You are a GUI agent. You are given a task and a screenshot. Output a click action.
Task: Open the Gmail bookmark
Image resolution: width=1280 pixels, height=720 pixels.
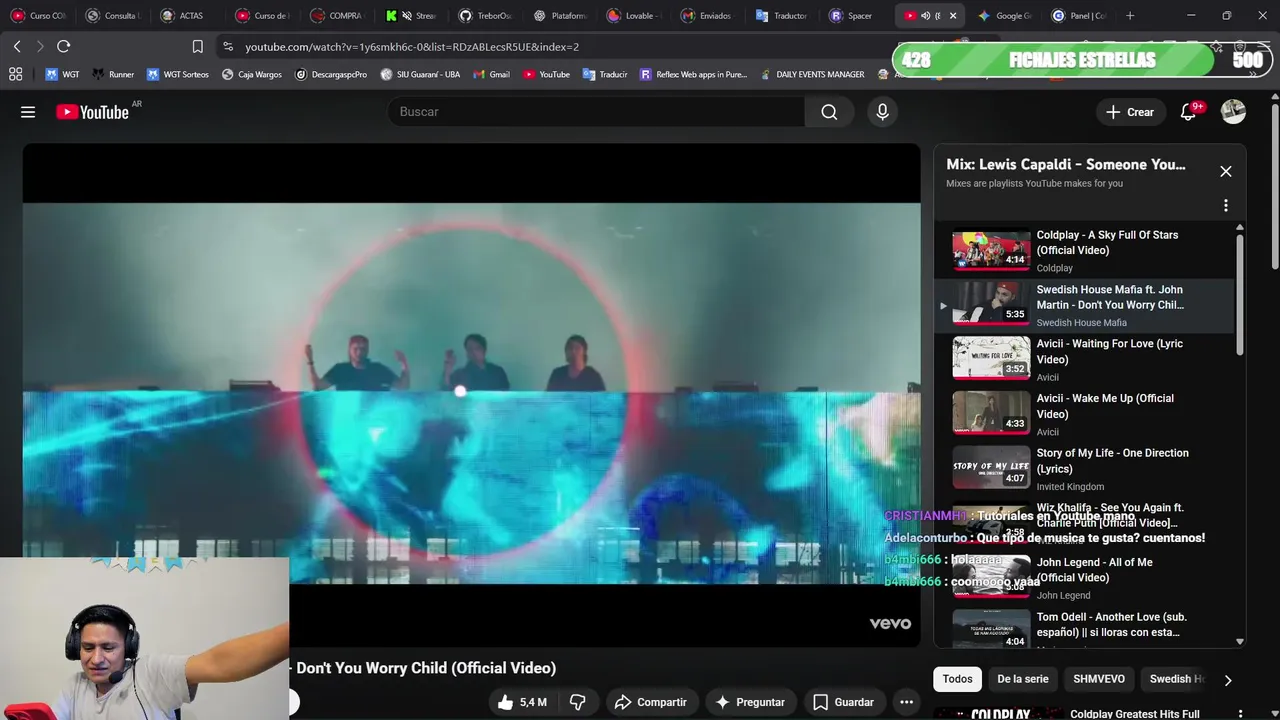coord(491,74)
